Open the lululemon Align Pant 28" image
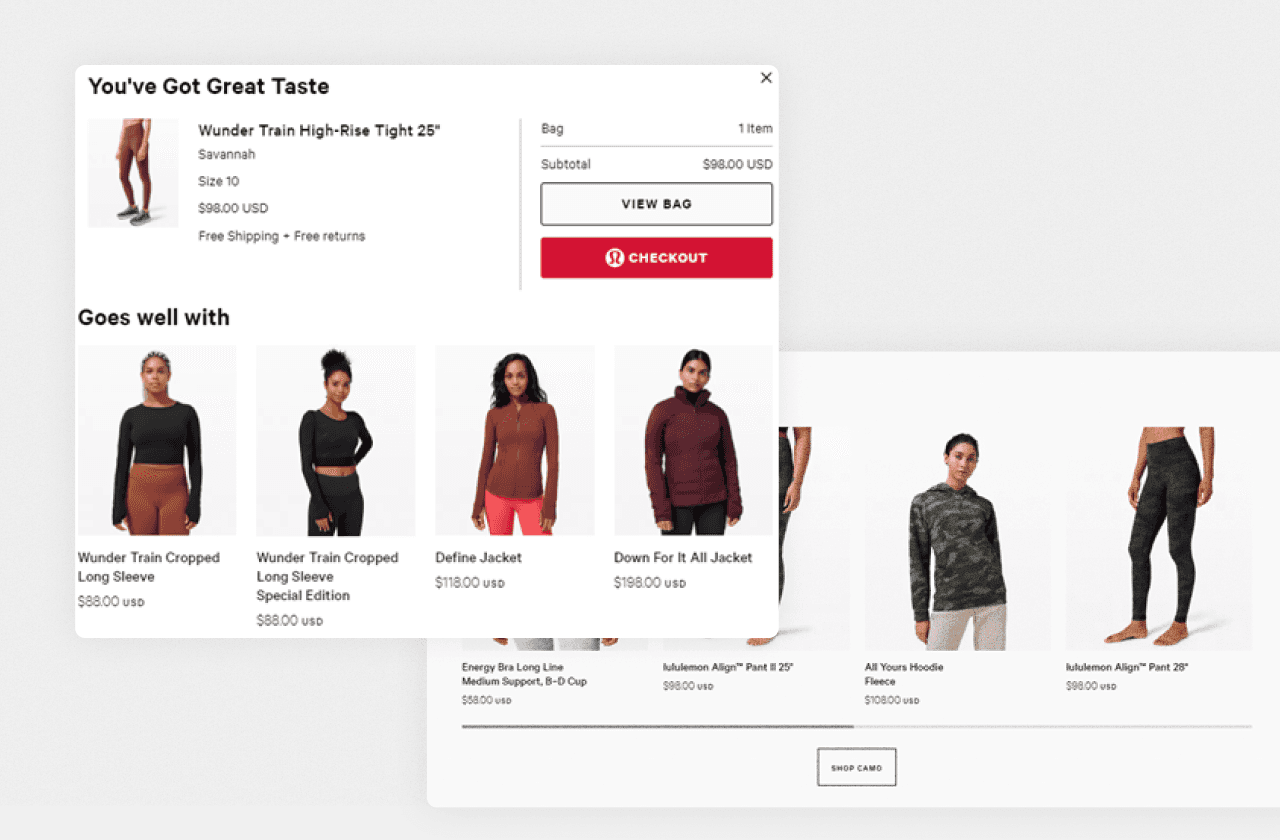The height and width of the screenshot is (840, 1280). click(1158, 539)
